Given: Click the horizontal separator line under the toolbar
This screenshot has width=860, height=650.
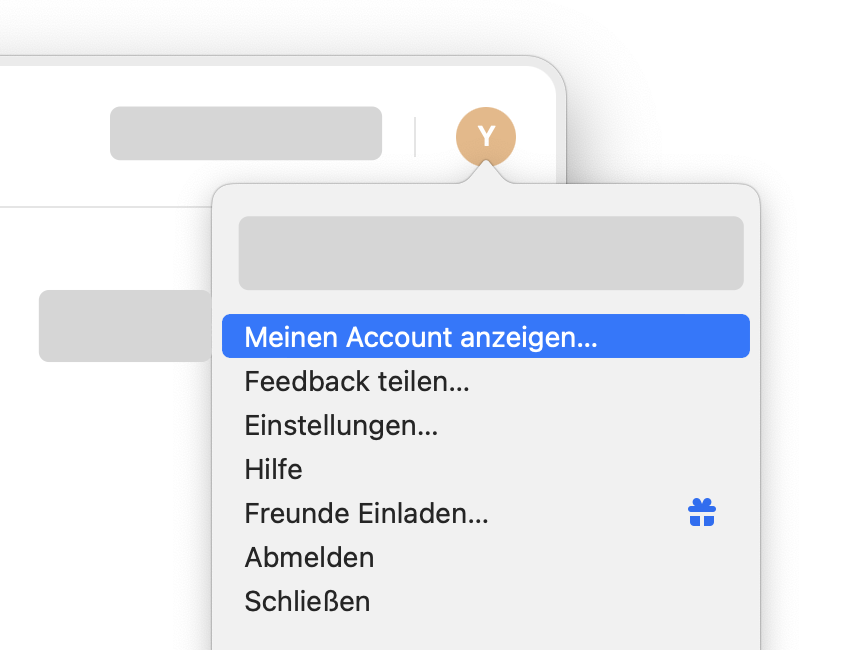Looking at the screenshot, I should 106,207.
